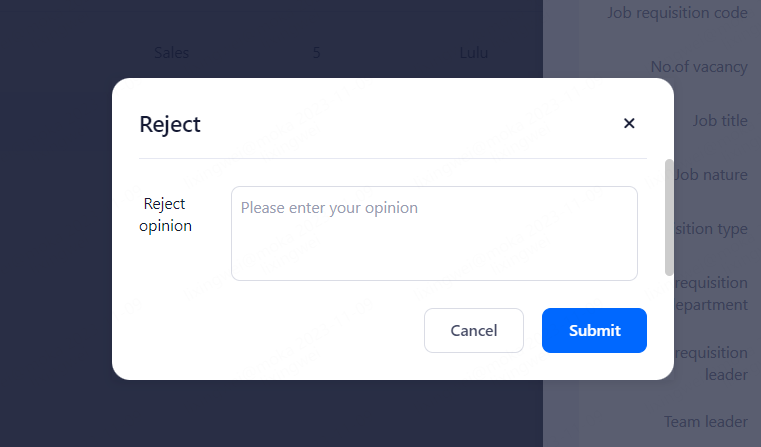Submit the reject opinion
The height and width of the screenshot is (447, 761).
click(x=594, y=331)
